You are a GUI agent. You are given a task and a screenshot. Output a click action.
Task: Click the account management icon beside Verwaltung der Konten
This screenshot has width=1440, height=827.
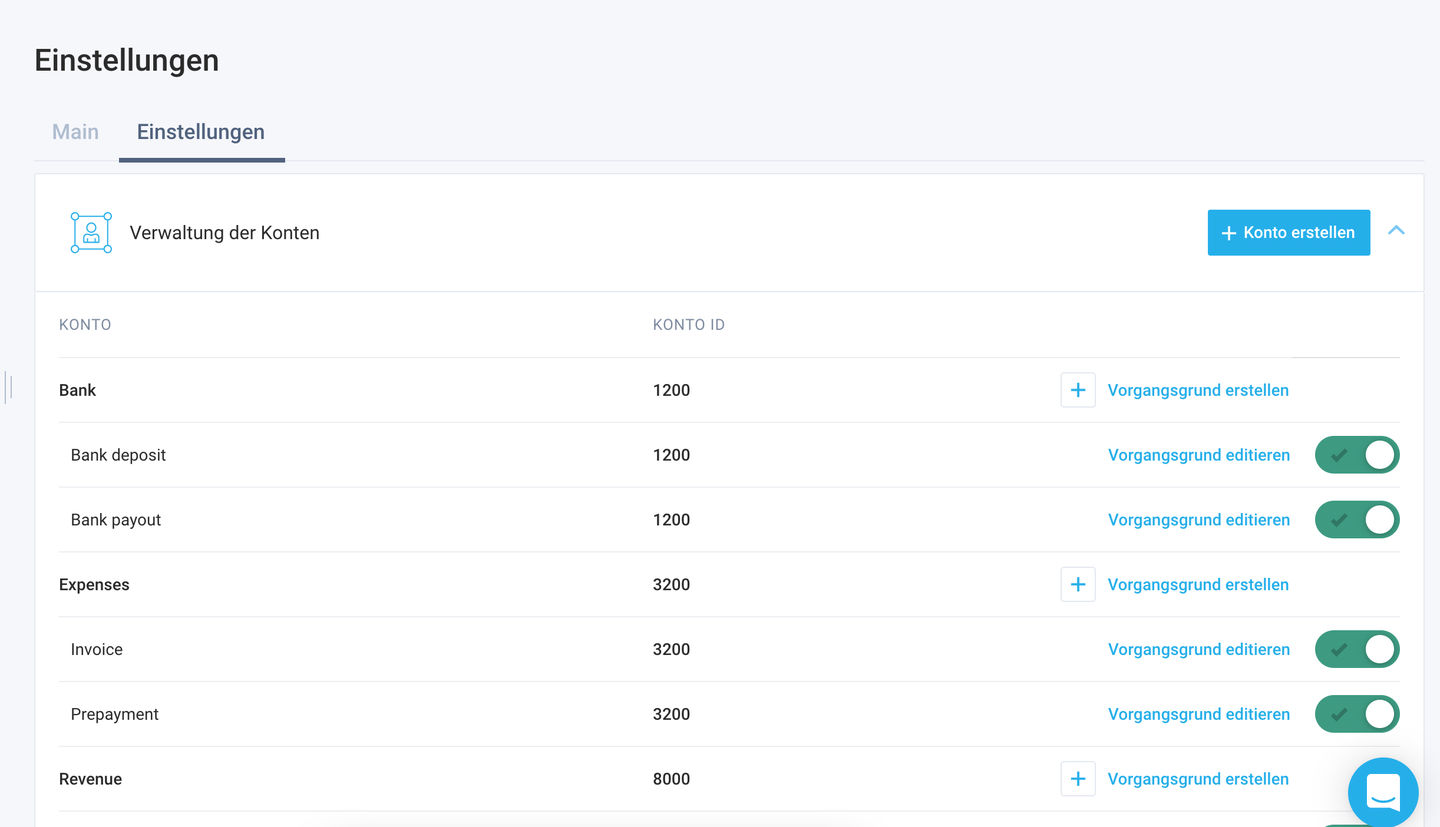pos(91,232)
